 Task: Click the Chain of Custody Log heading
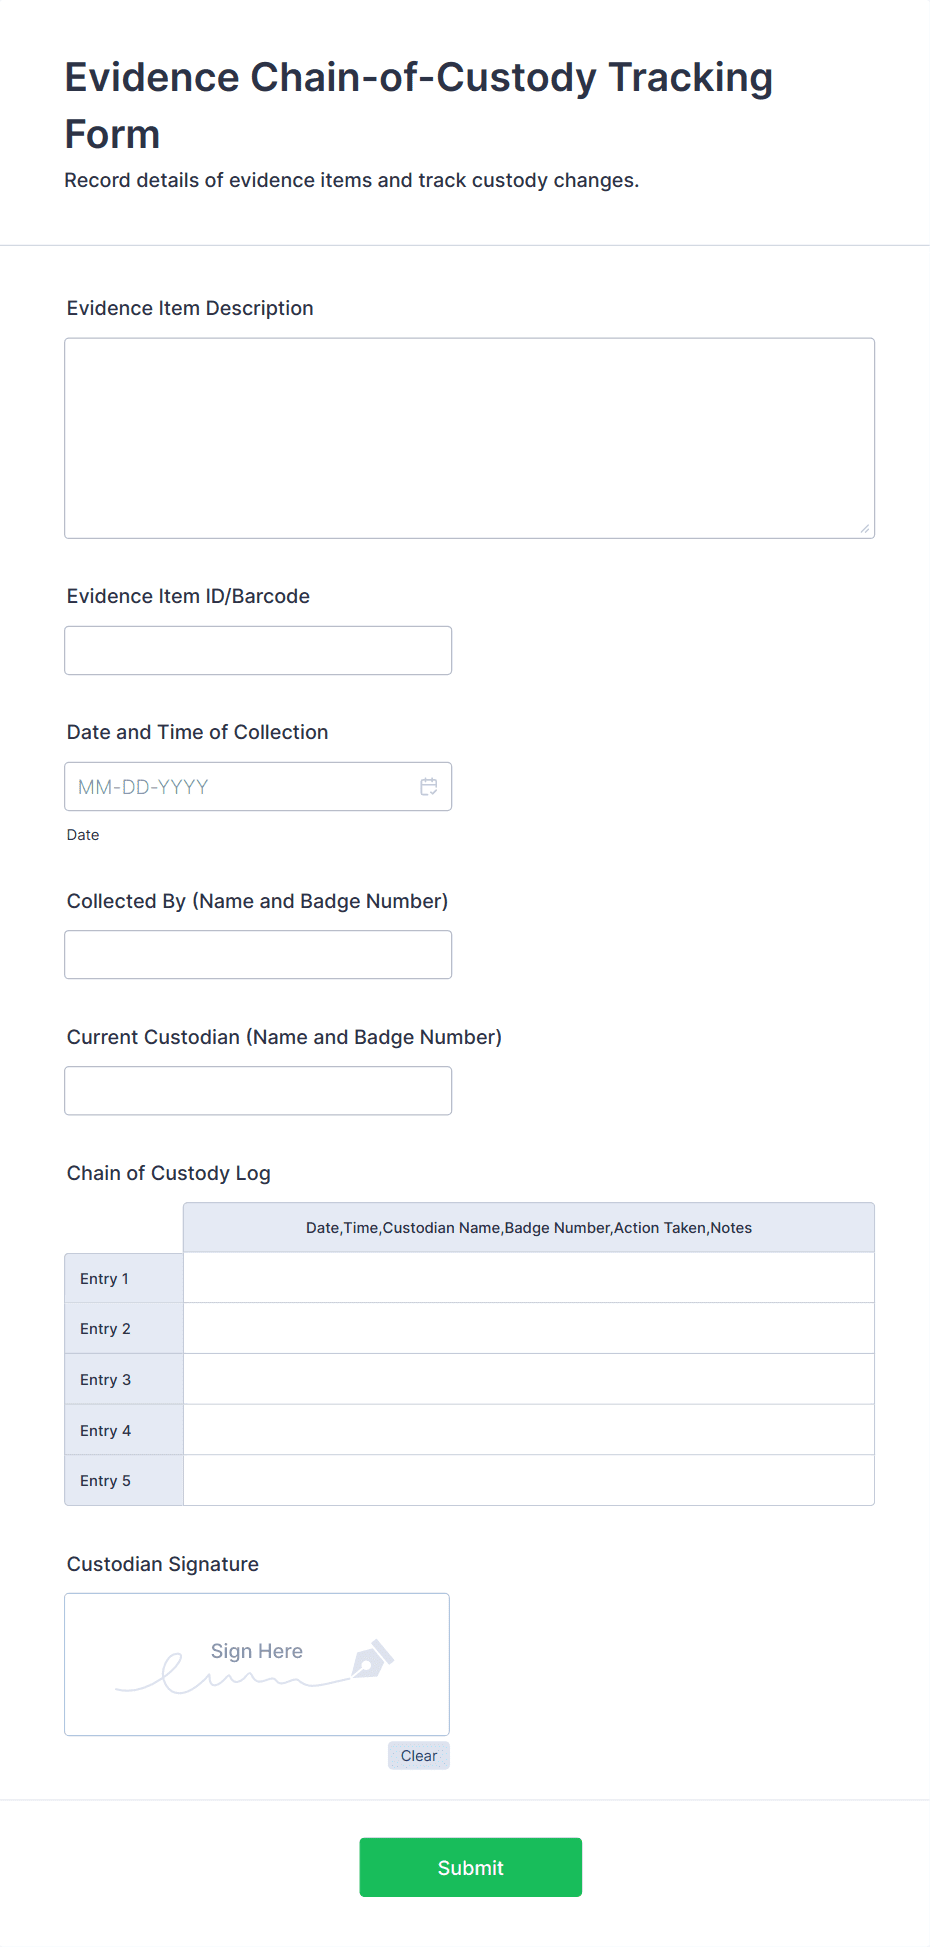click(x=168, y=1172)
